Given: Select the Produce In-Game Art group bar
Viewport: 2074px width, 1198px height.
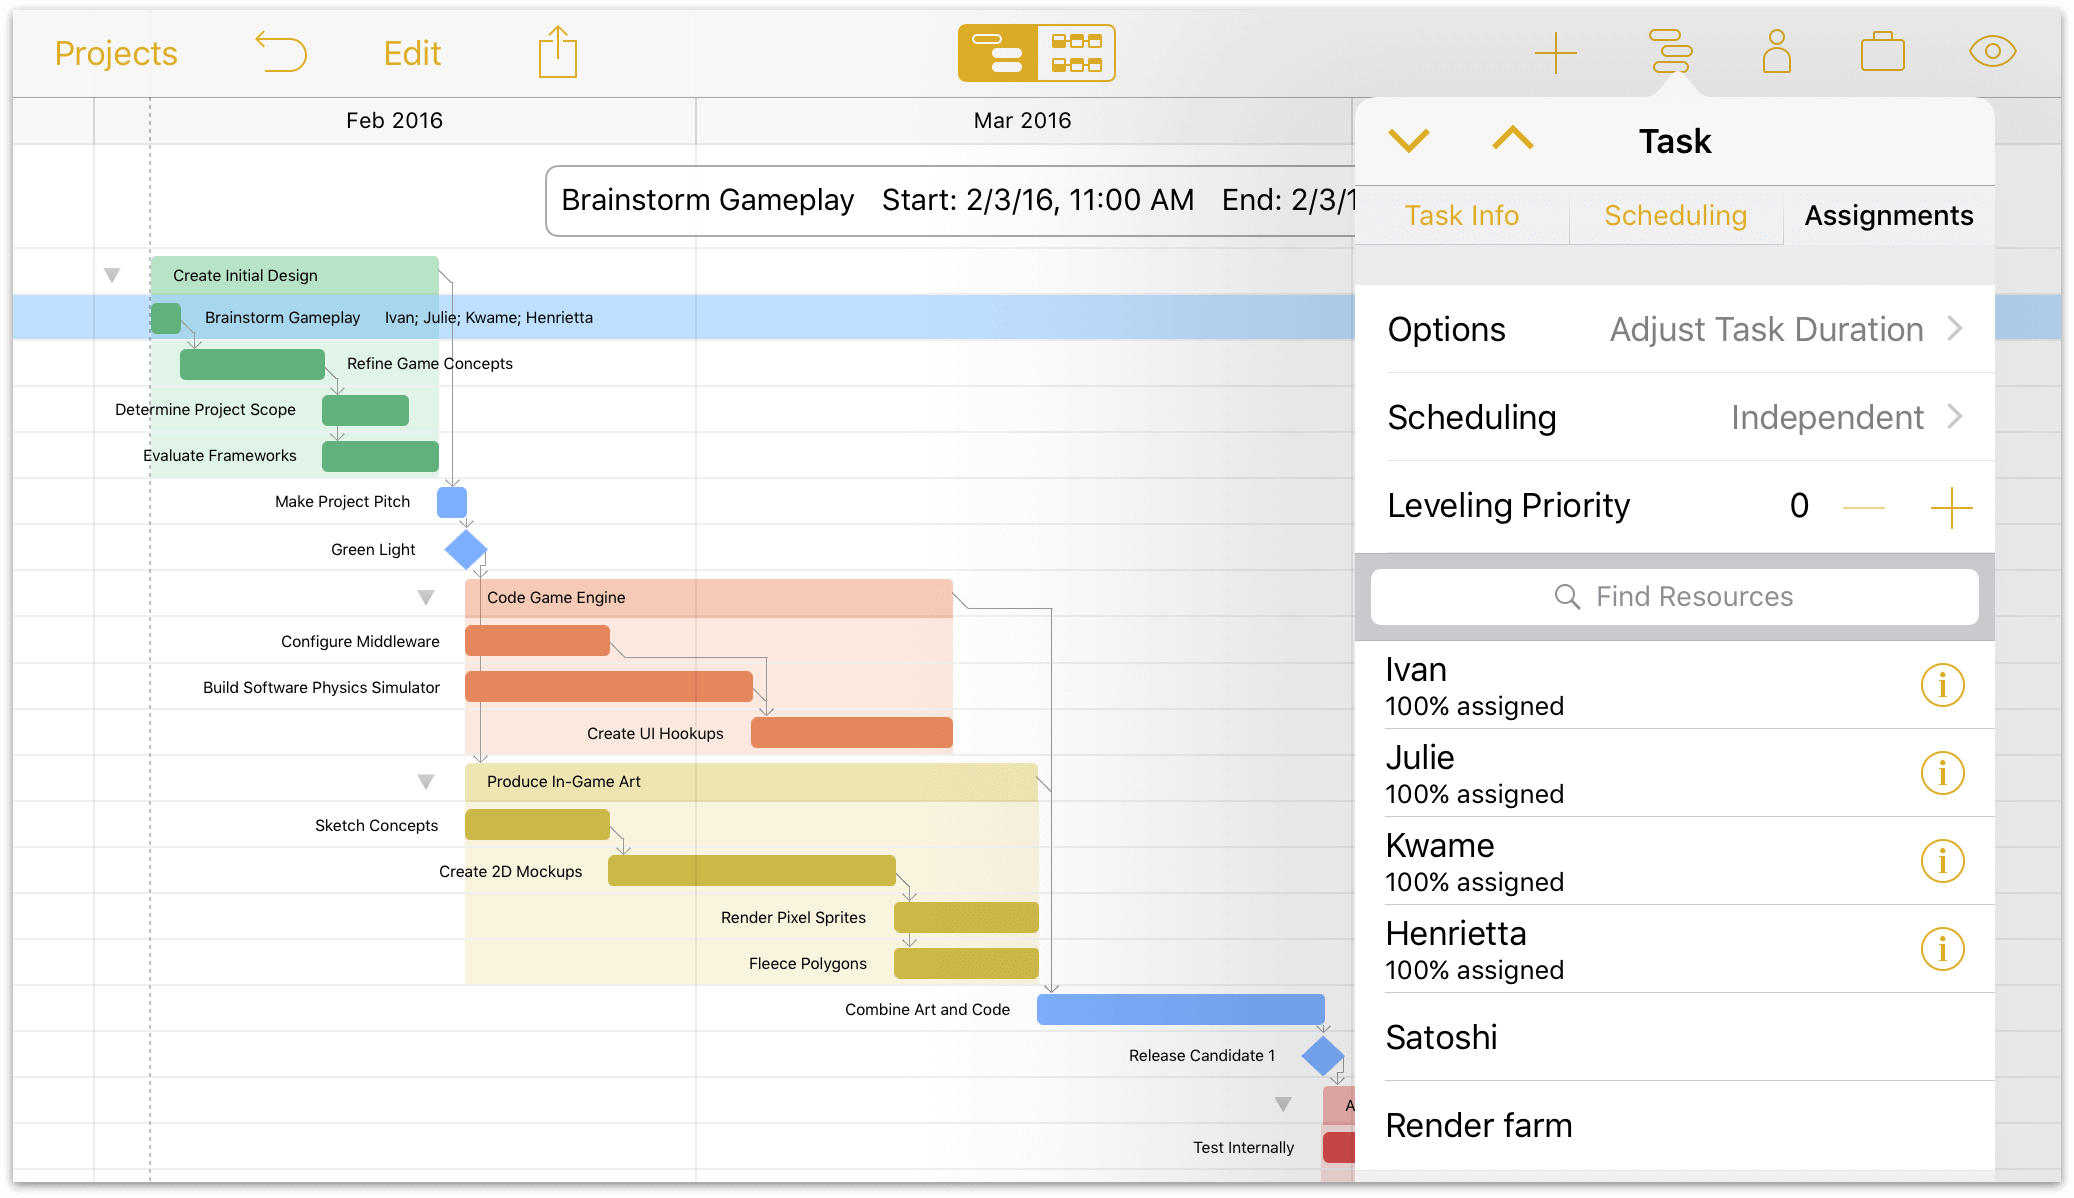Looking at the screenshot, I should tap(751, 781).
